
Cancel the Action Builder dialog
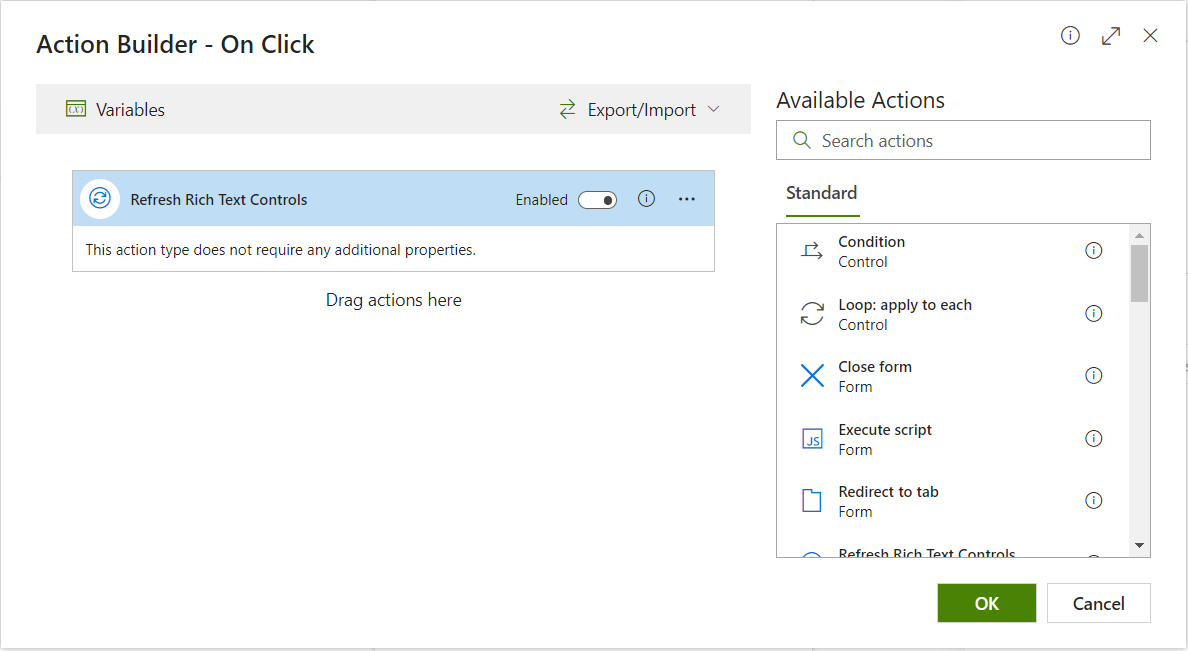(1098, 603)
